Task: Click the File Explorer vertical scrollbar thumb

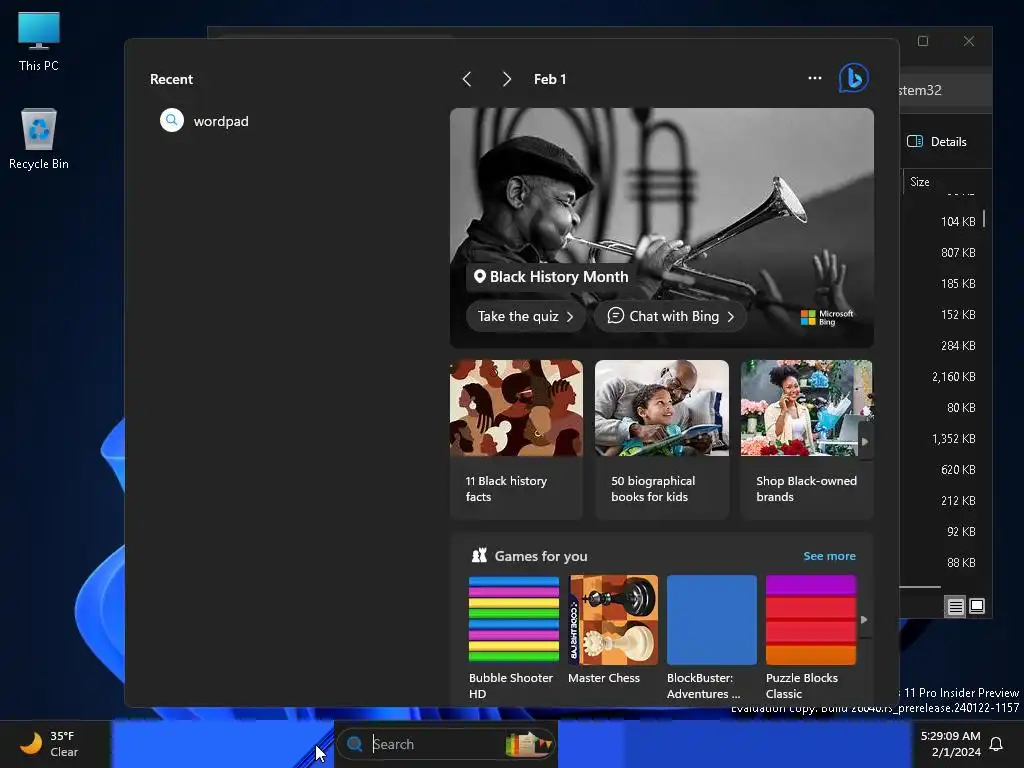Action: point(984,217)
